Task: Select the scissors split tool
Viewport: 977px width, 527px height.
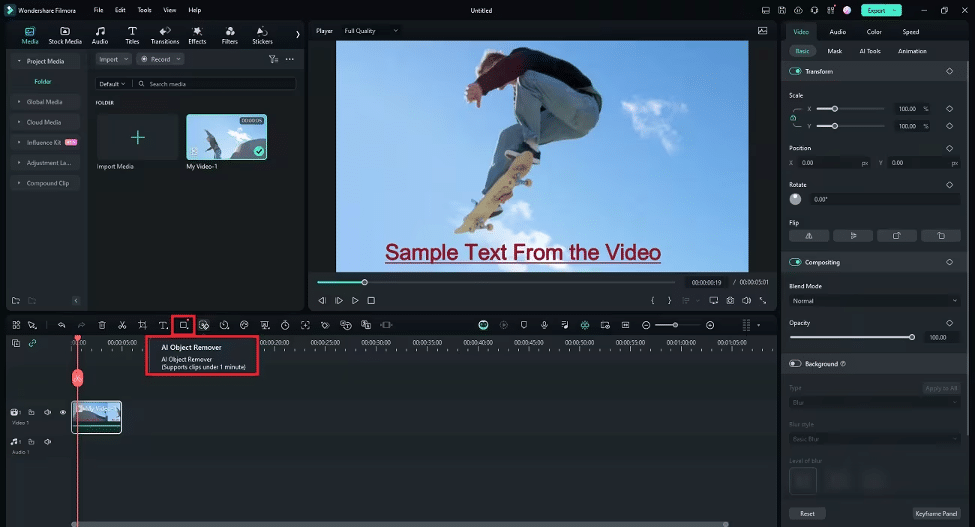Action: click(122, 325)
